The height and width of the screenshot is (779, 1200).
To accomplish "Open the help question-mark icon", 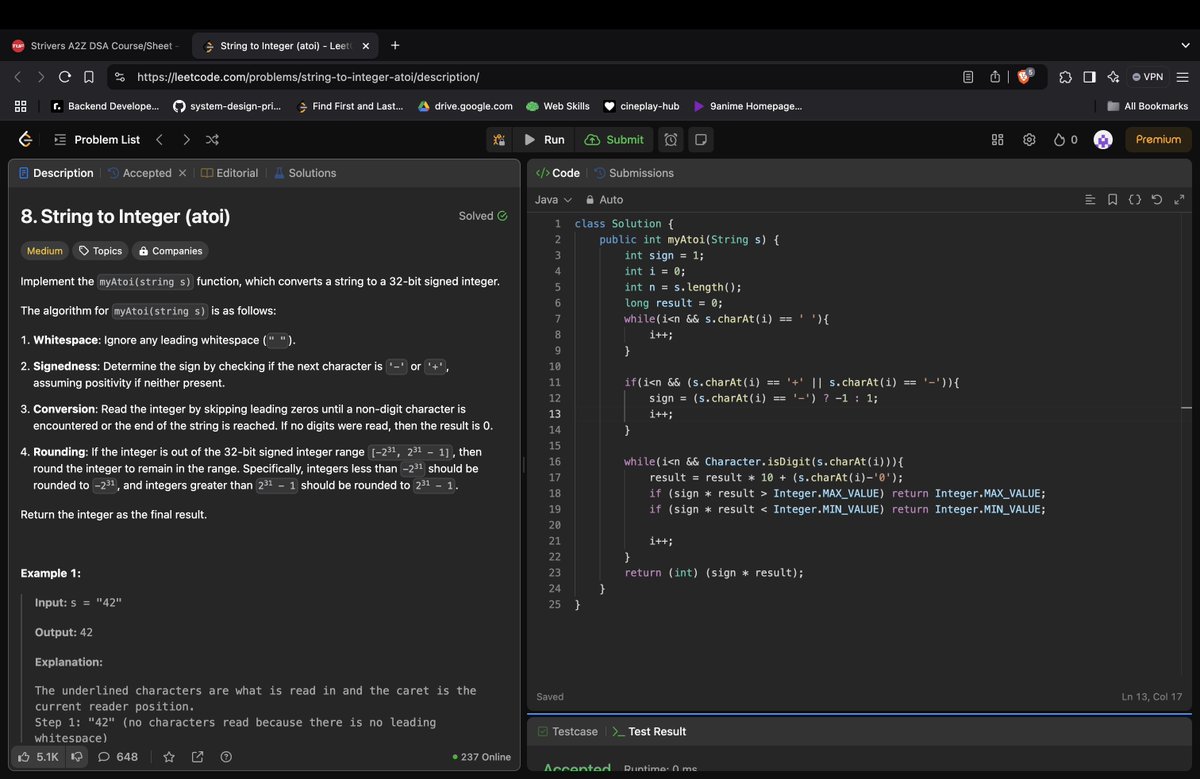I will tap(226, 757).
